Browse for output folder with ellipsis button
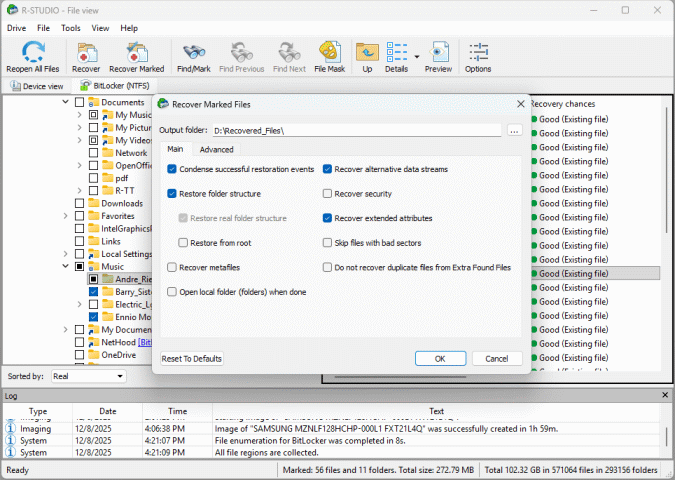Viewport: 675px width, 480px height. [514, 131]
